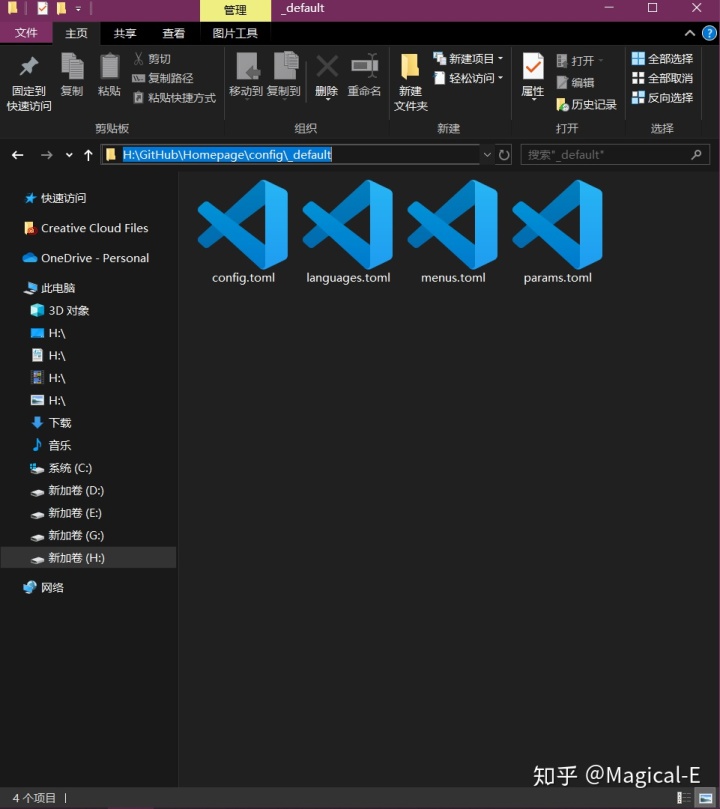Open file 属性 properties

(533, 76)
